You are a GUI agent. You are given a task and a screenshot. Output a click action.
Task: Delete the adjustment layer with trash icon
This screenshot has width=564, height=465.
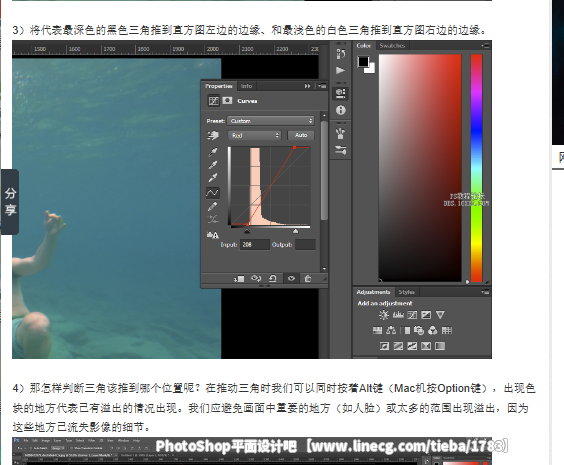[x=308, y=278]
